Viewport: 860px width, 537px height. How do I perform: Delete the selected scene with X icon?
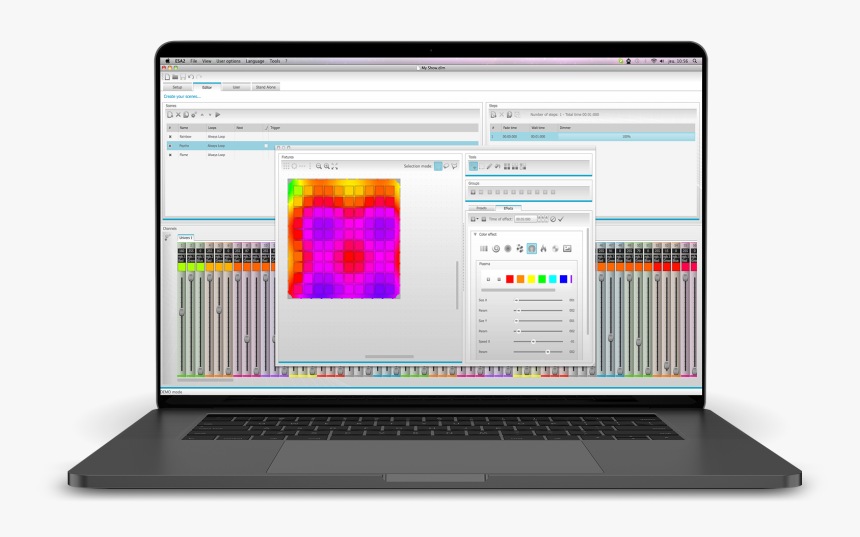(178, 115)
